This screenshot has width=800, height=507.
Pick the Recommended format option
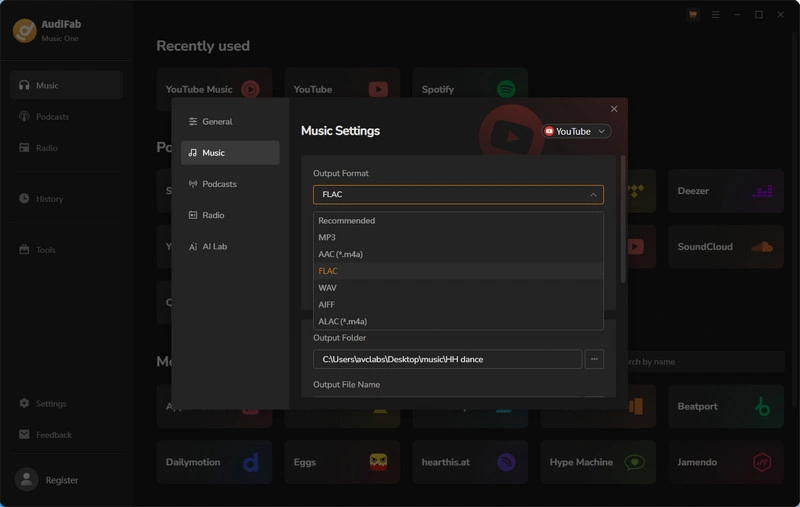458,220
